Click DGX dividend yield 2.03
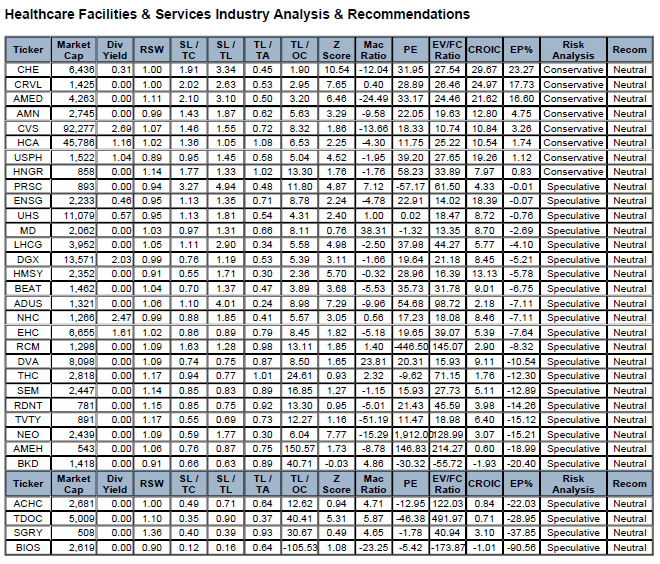 point(122,260)
